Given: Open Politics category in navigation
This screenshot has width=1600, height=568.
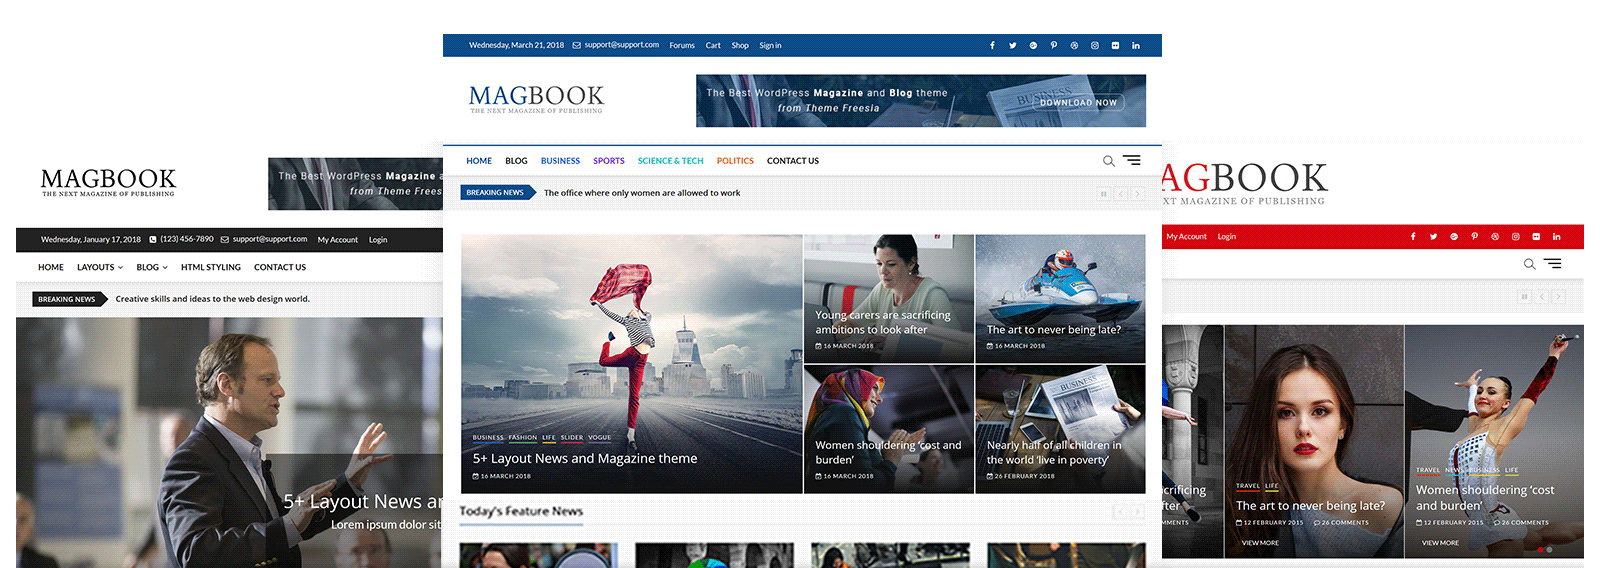Looking at the screenshot, I should tap(735, 161).
